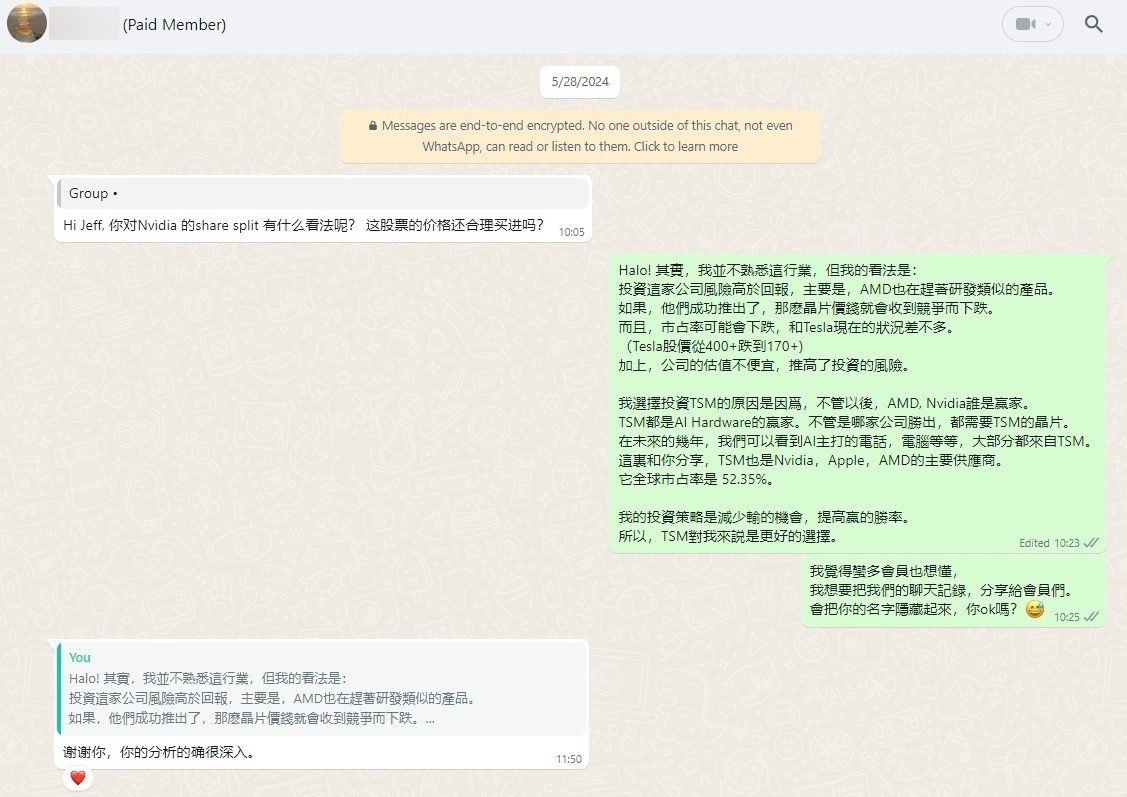
Task: Click the lock icon in encryption notice
Action: tap(372, 126)
